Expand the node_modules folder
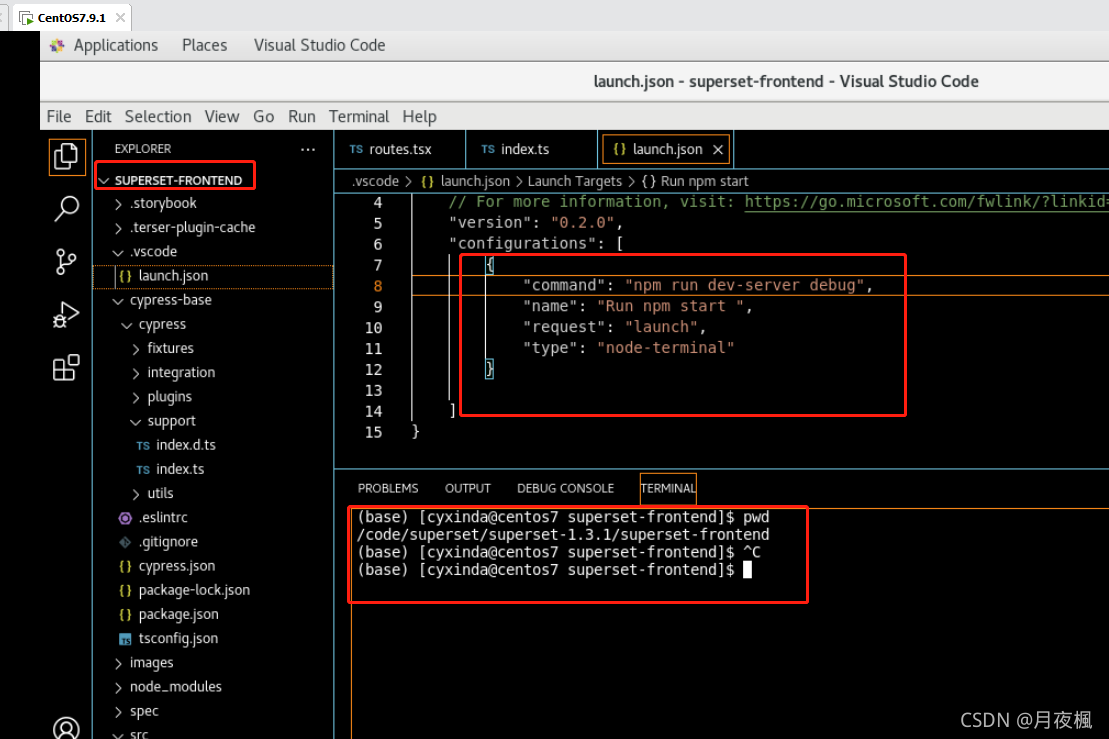 [118, 687]
